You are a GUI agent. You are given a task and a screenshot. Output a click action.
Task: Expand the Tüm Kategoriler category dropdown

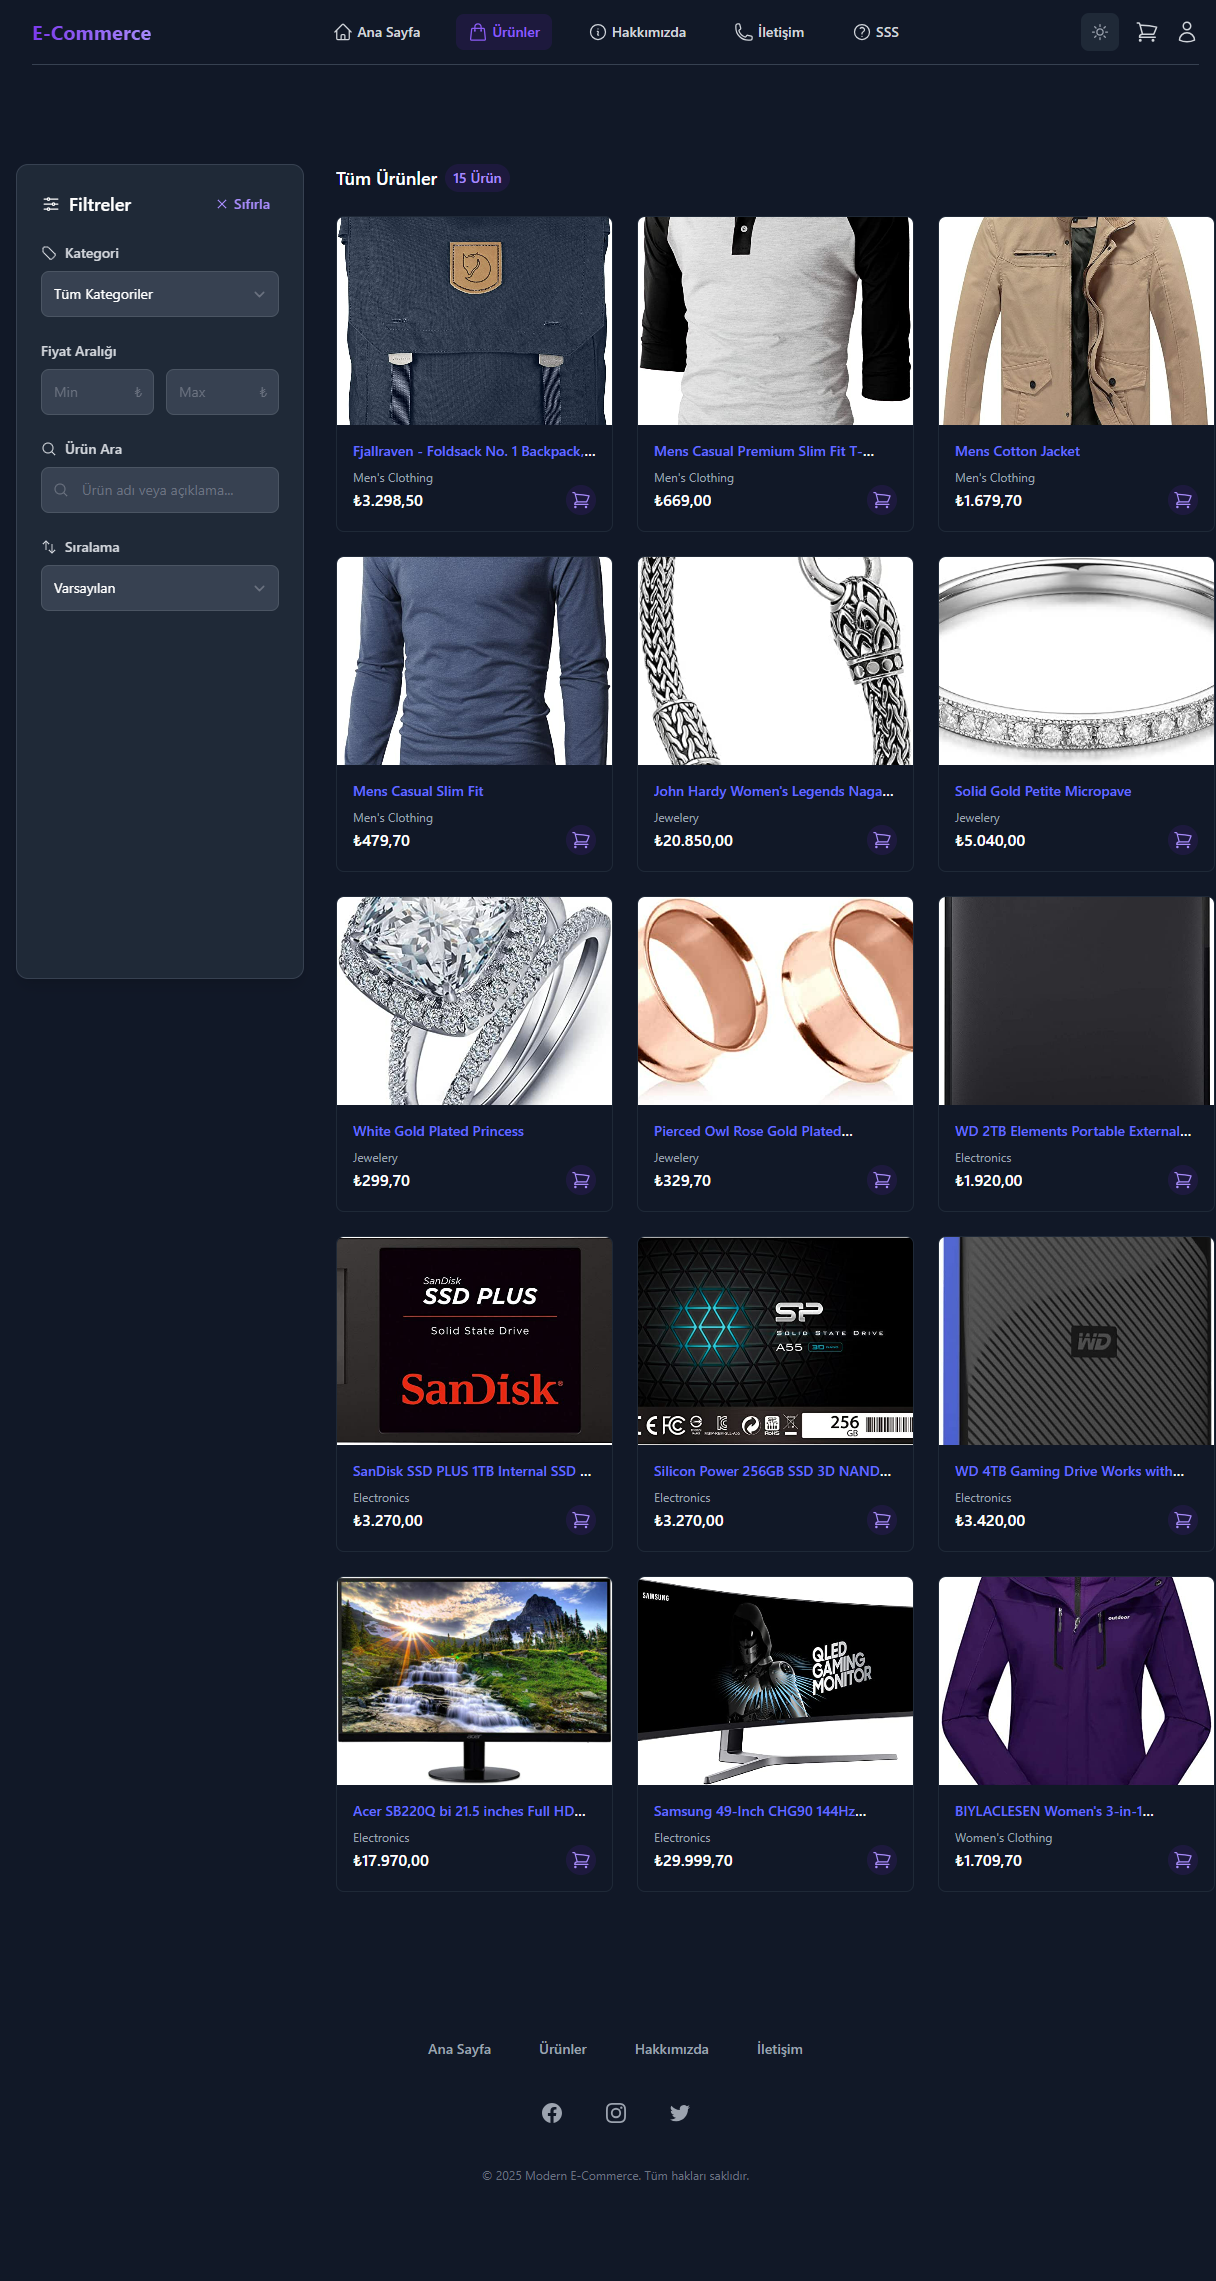pyautogui.click(x=160, y=294)
